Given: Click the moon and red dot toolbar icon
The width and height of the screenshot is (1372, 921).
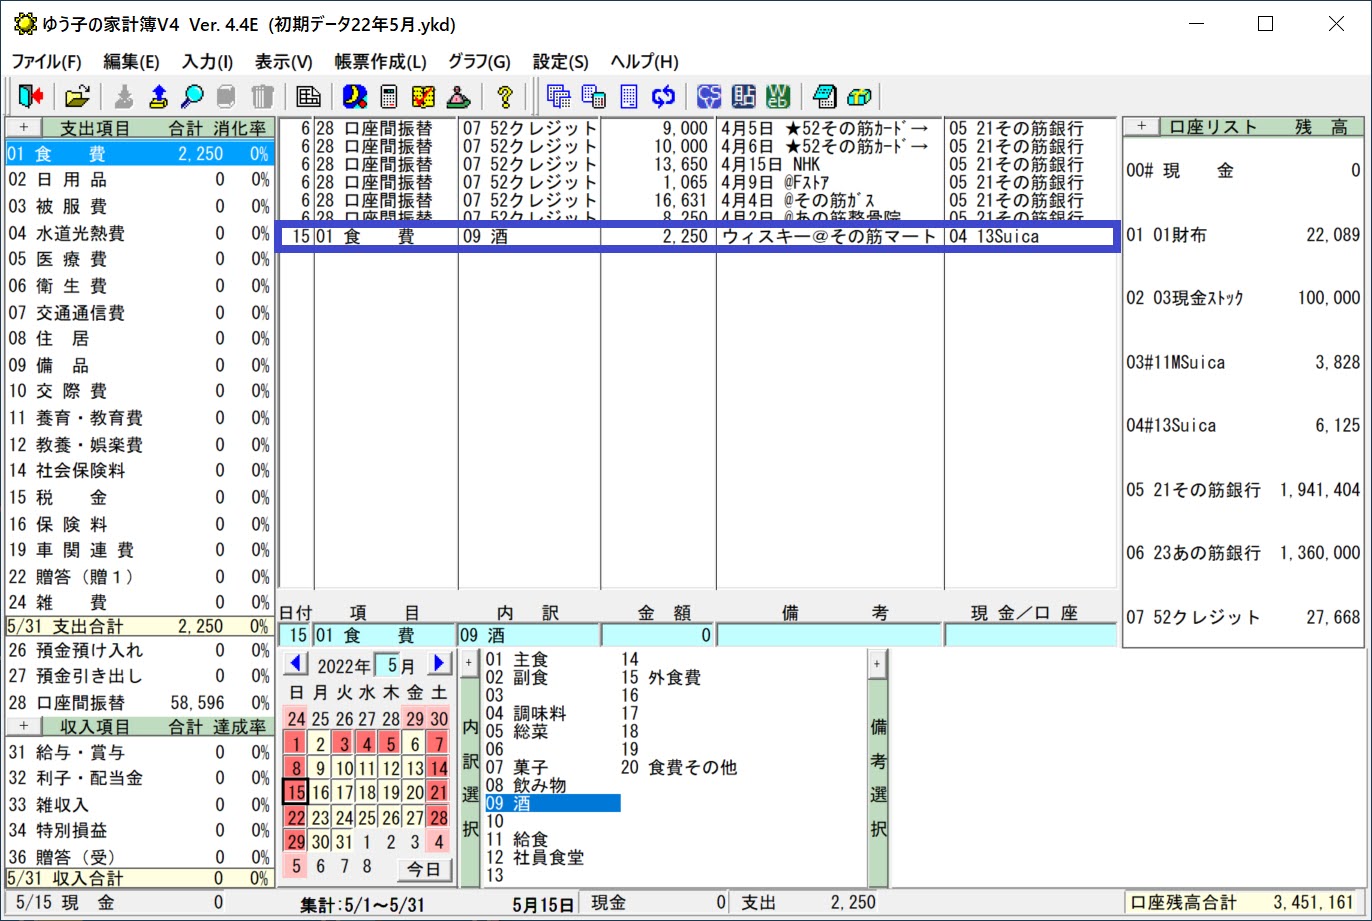Looking at the screenshot, I should pos(355,97).
